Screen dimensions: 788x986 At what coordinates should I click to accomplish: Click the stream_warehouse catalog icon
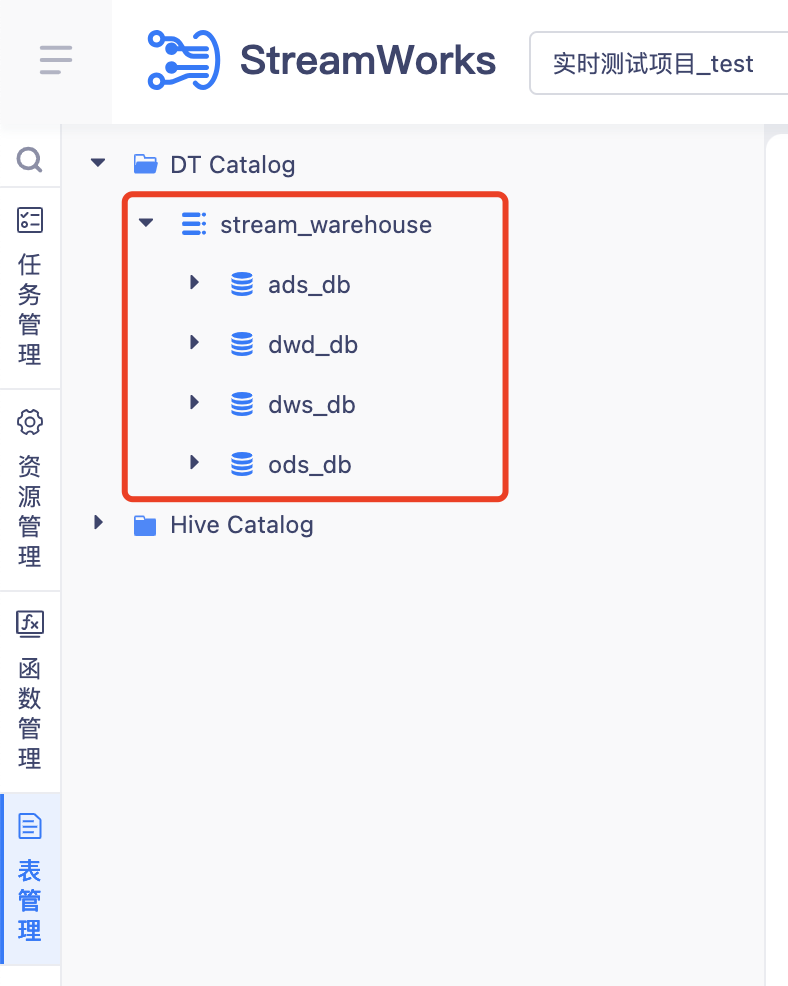(194, 224)
